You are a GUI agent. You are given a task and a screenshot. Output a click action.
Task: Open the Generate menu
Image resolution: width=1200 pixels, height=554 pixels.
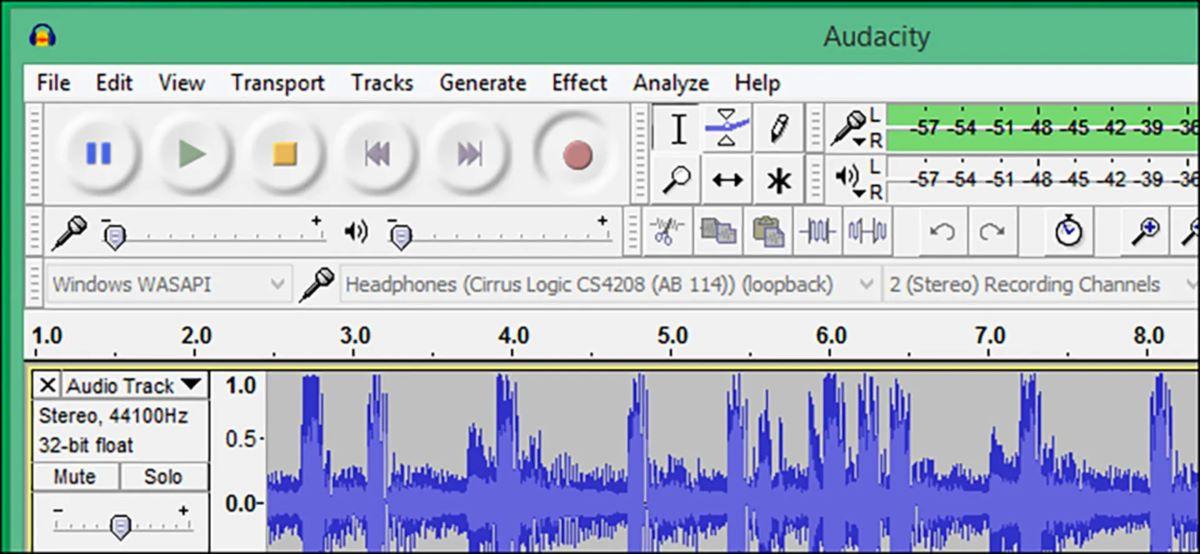click(x=482, y=83)
